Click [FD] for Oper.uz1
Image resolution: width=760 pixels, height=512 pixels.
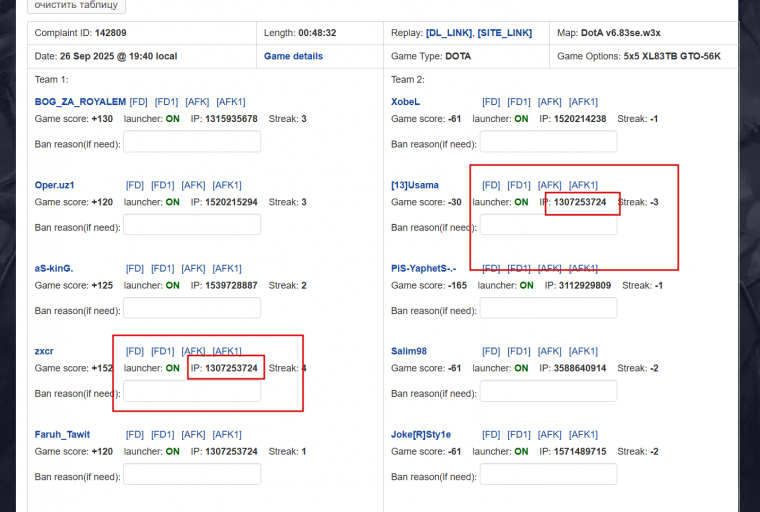click(135, 185)
